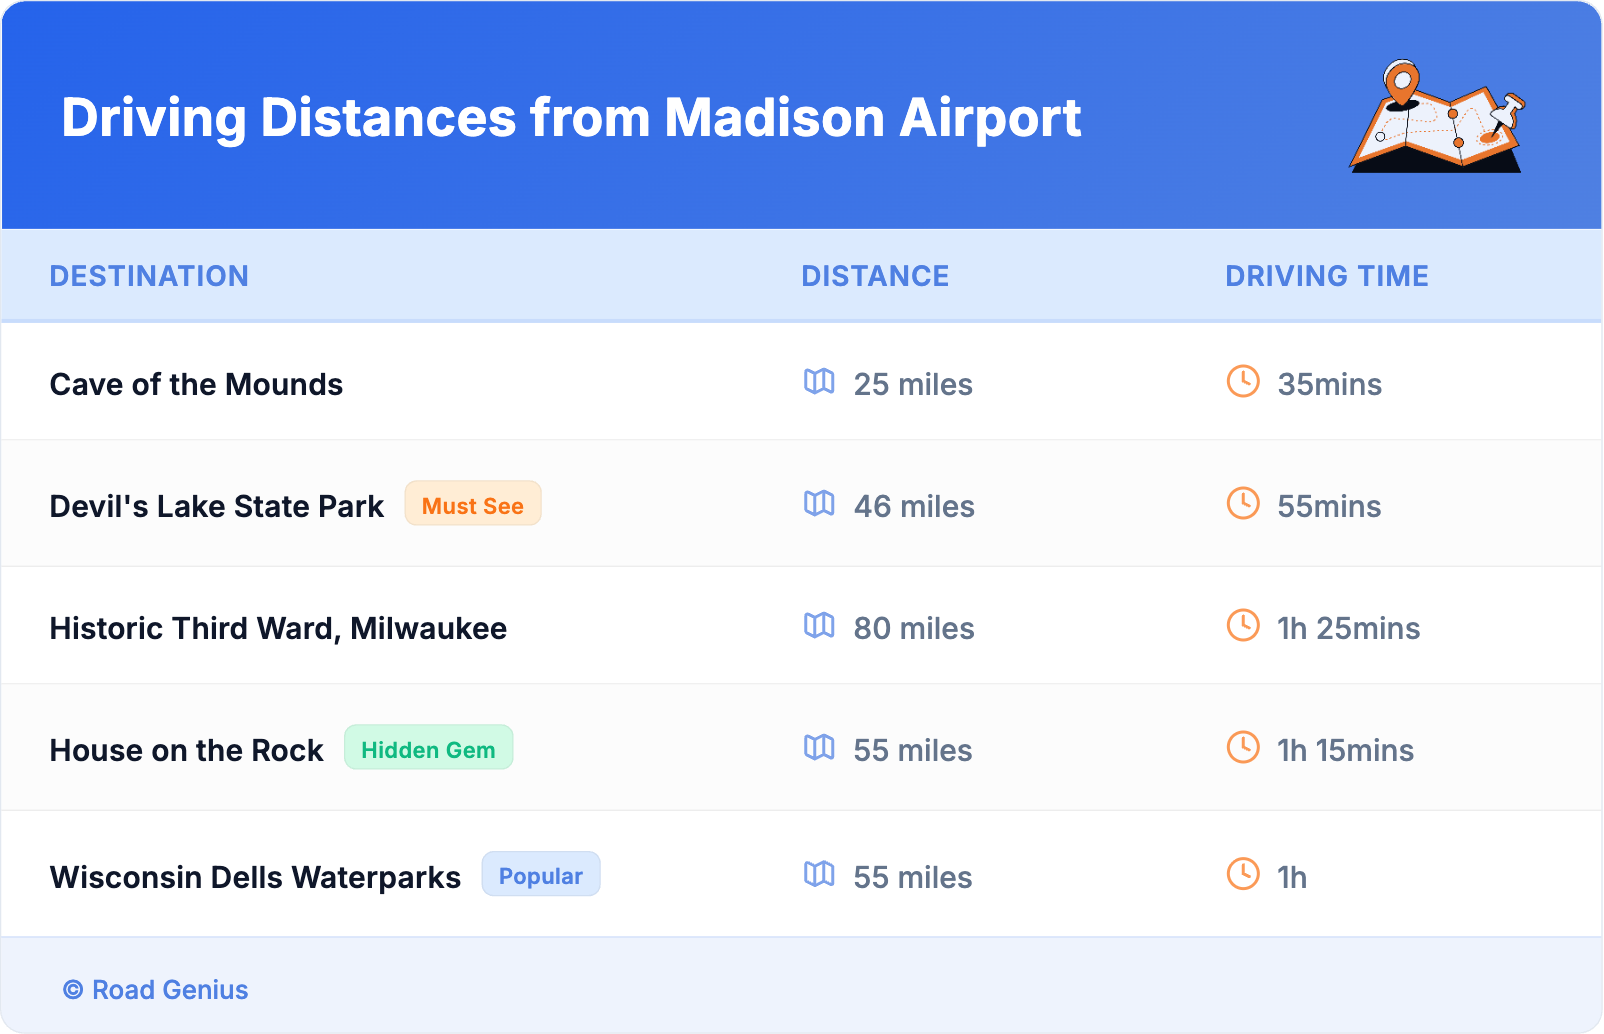Select the Historic Third Ward, Milwaukee destination
Viewport: 1604px width, 1034px height.
tap(278, 629)
